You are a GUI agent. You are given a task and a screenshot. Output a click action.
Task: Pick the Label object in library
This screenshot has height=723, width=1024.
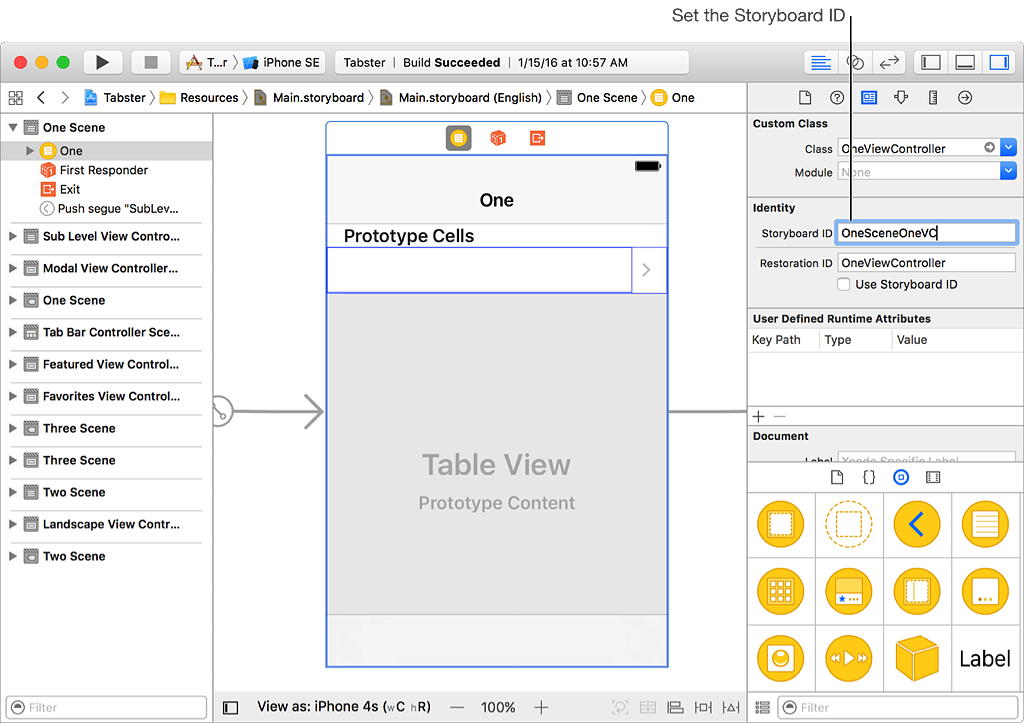(x=985, y=658)
